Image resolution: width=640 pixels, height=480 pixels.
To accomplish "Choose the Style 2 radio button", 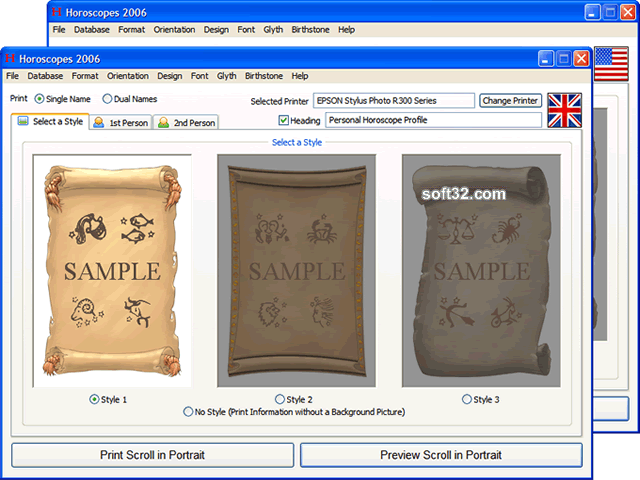I will click(x=280, y=399).
